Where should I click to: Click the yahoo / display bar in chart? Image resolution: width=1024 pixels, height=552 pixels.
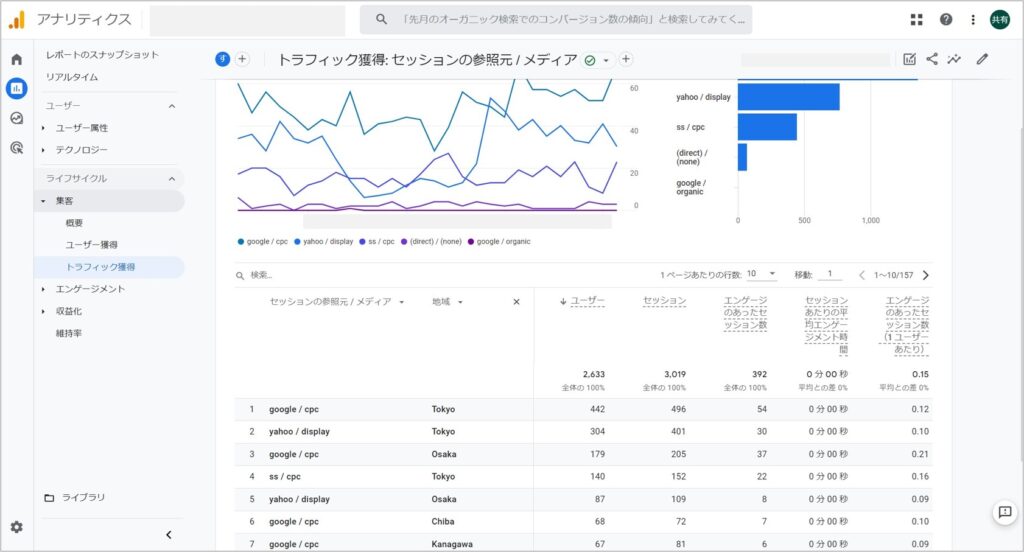tap(788, 97)
